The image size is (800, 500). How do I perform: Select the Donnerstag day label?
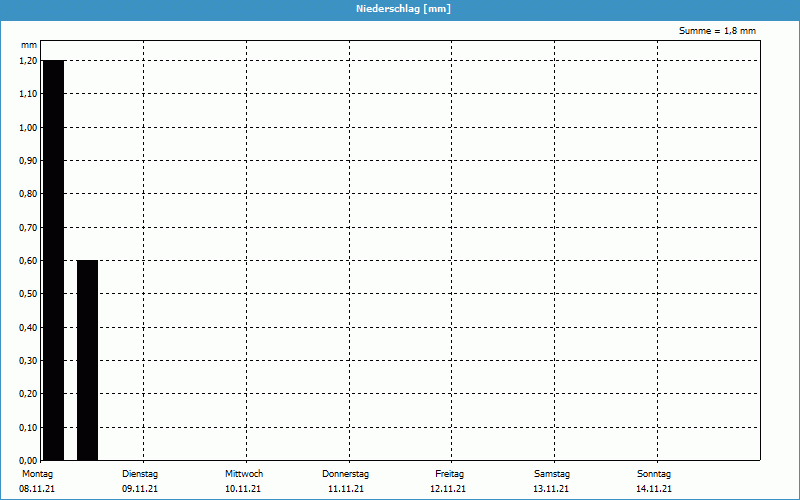click(x=345, y=474)
